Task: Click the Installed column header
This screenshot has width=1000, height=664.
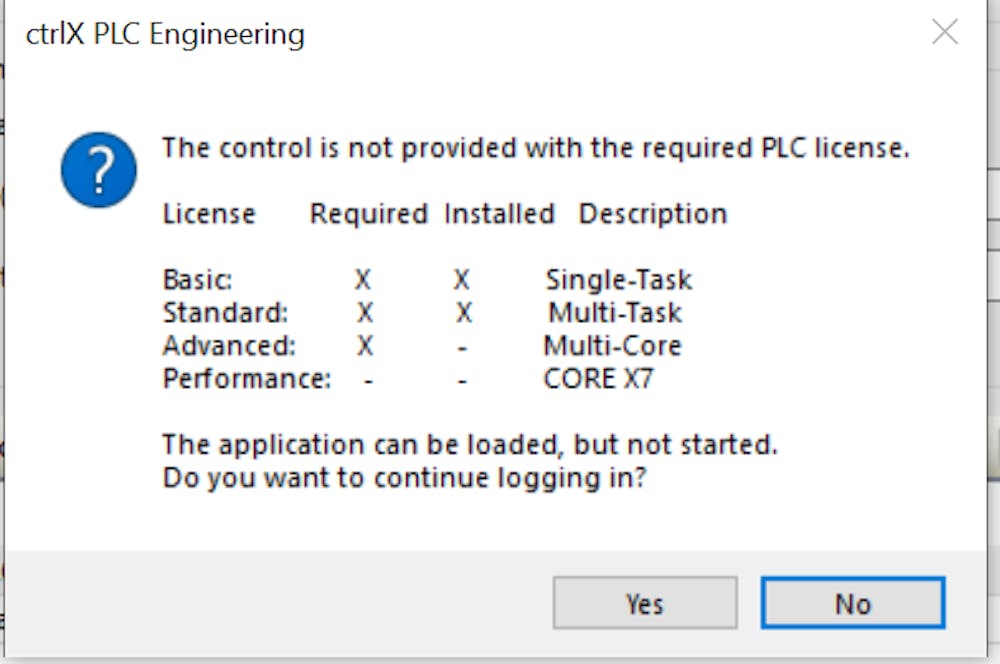Action: tap(499, 213)
